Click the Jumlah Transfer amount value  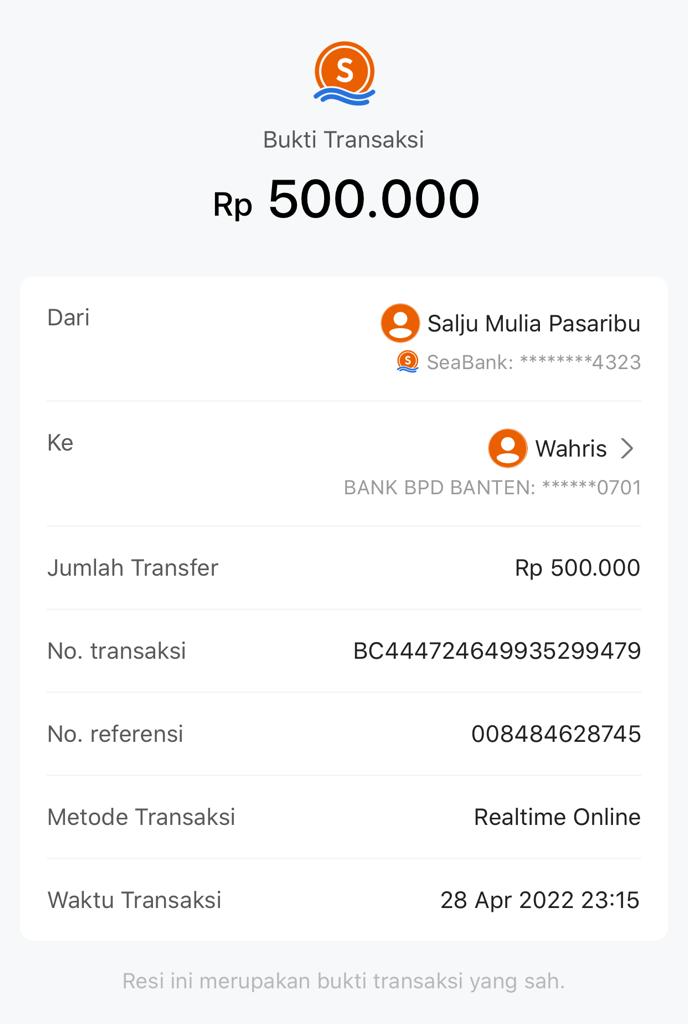[577, 568]
